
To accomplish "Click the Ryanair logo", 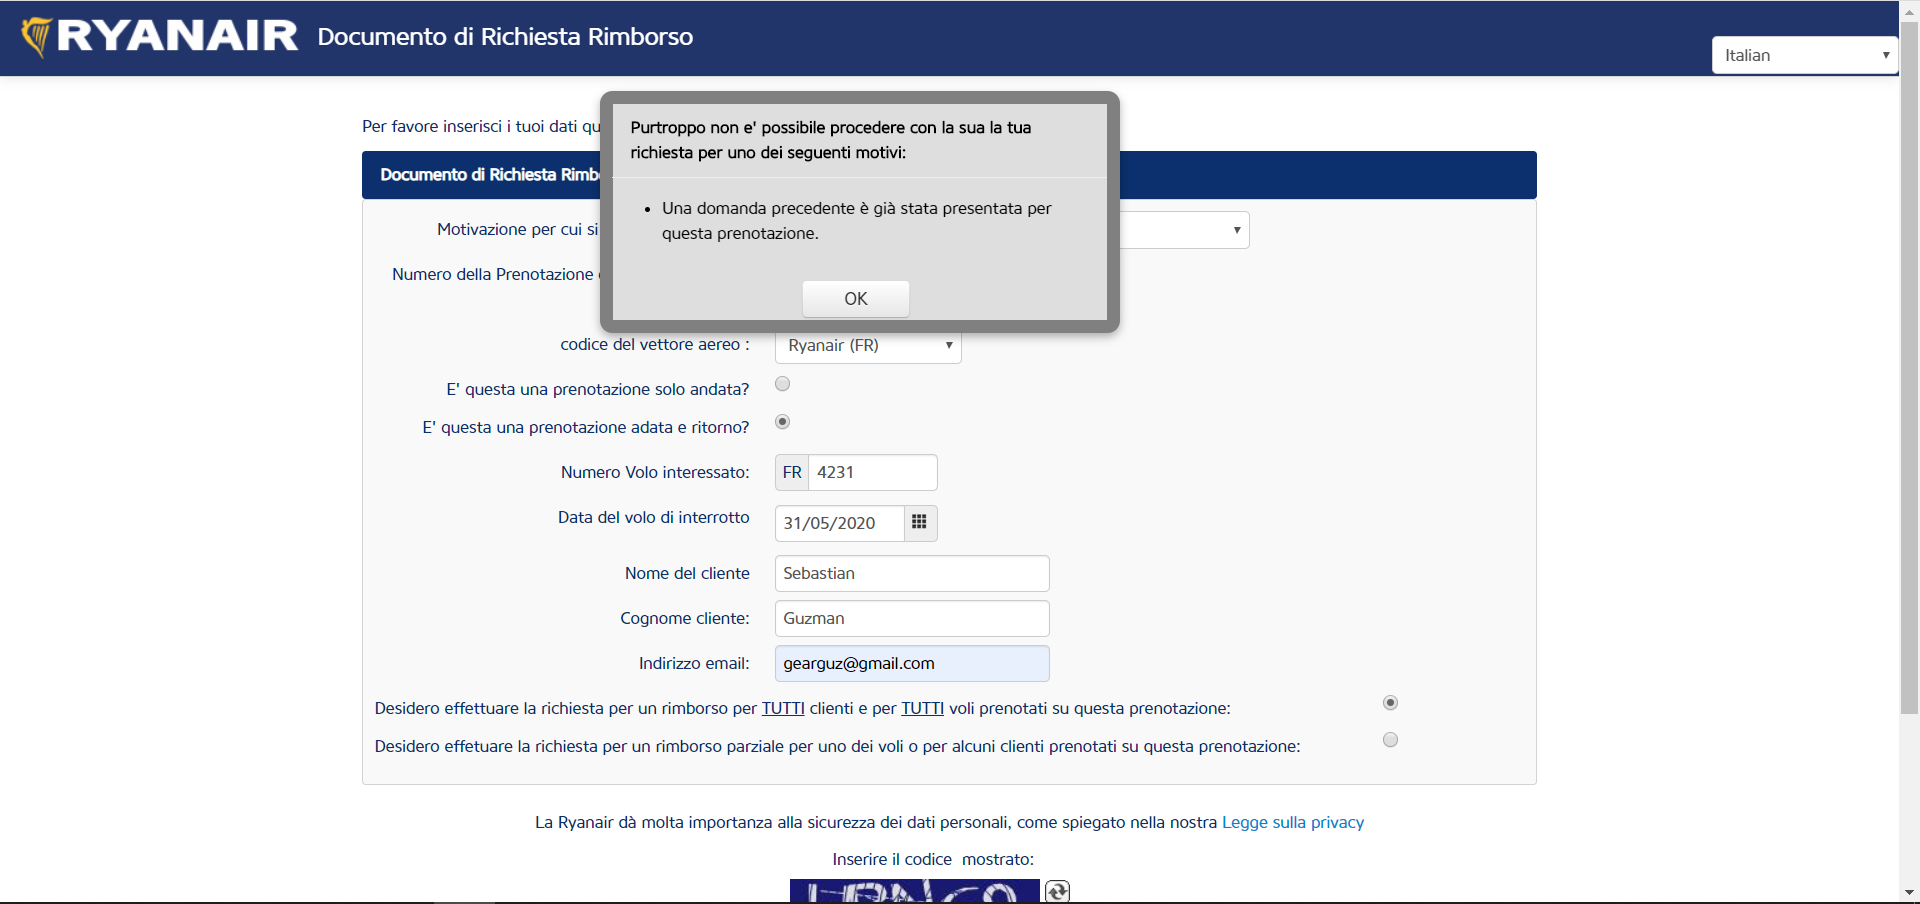I will click(160, 37).
